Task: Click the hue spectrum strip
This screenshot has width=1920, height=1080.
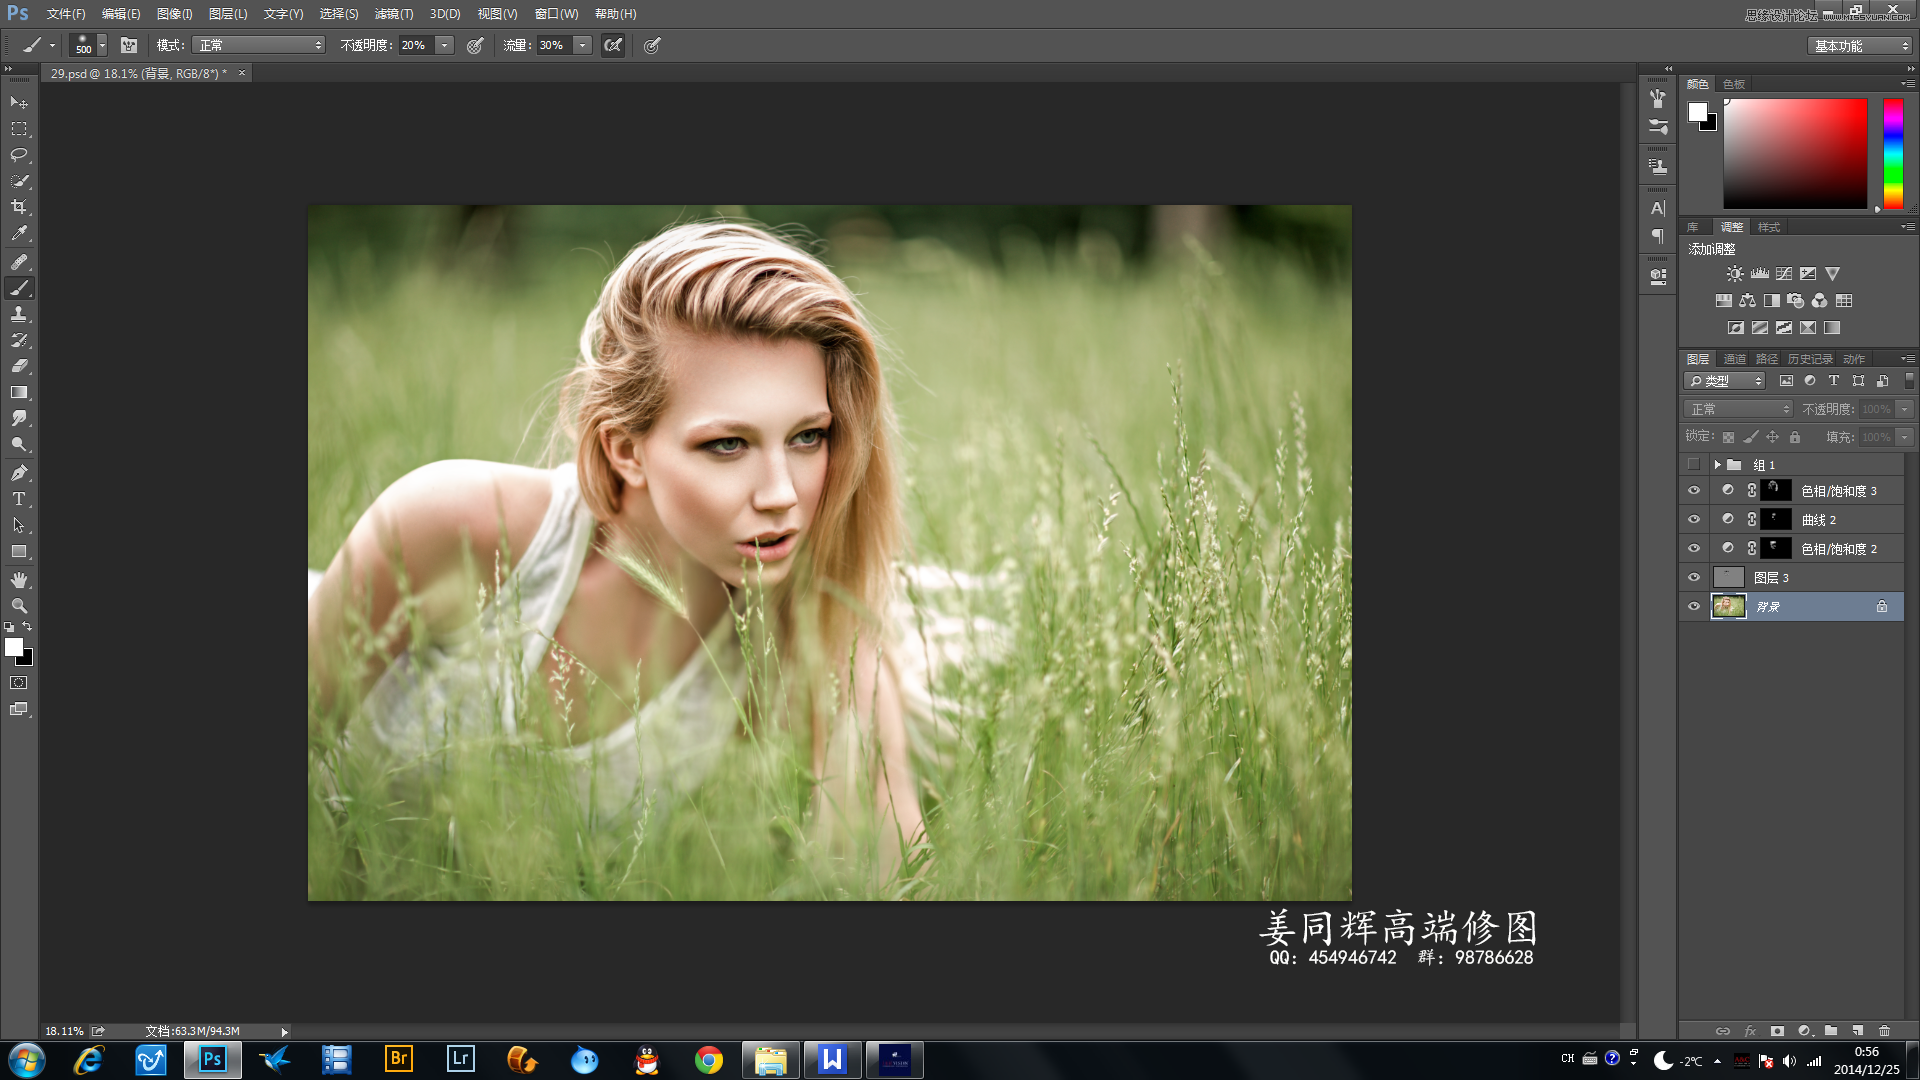Action: [x=1893, y=153]
